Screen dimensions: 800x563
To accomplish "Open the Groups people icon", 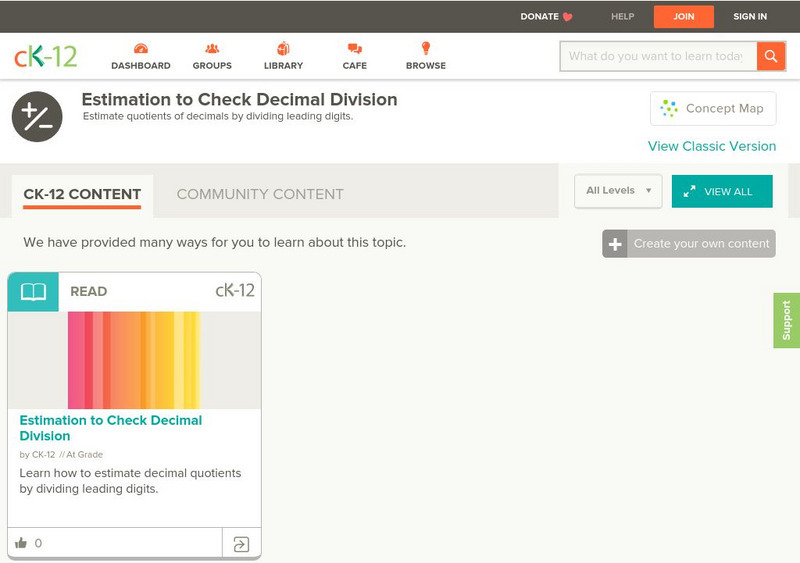I will (212, 49).
